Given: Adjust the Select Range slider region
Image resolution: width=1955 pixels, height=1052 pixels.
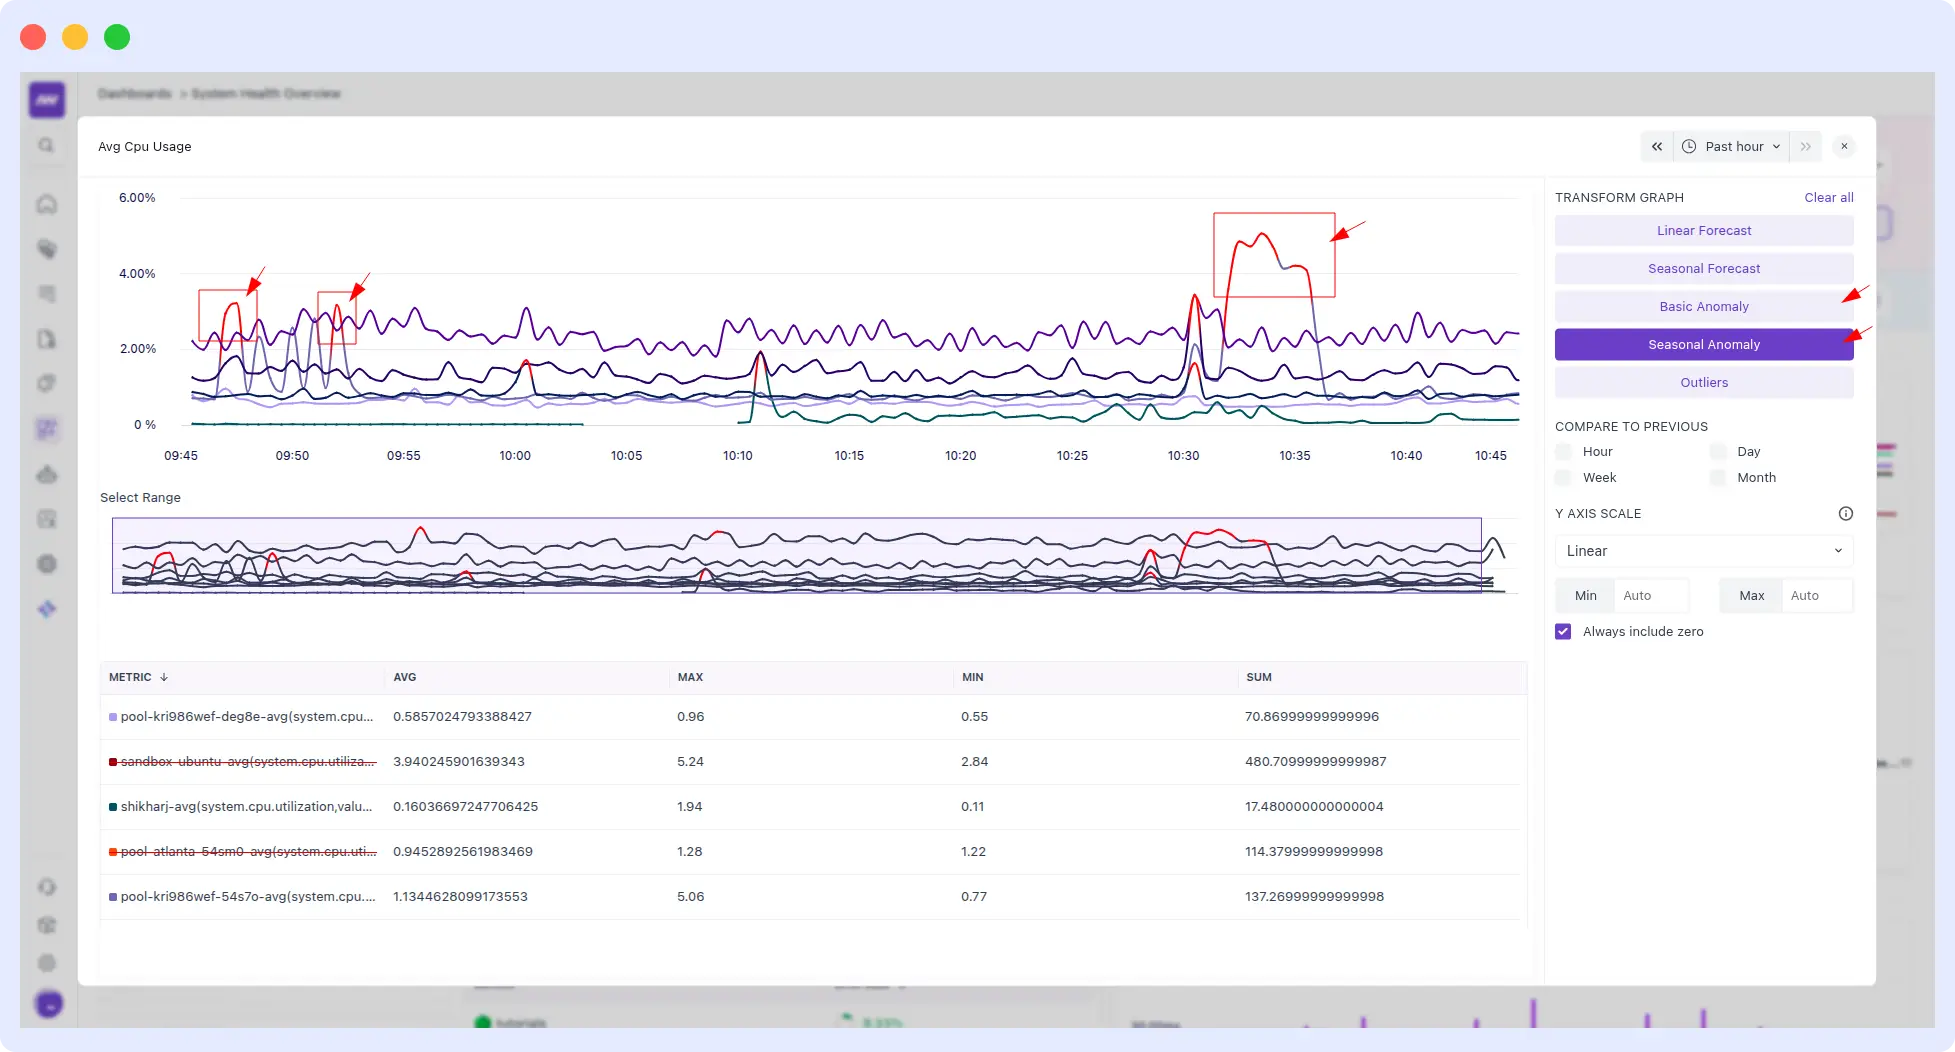Looking at the screenshot, I should [x=795, y=557].
